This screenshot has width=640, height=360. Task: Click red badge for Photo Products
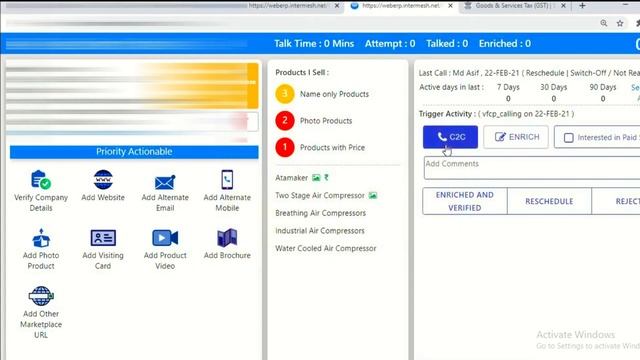click(x=284, y=120)
